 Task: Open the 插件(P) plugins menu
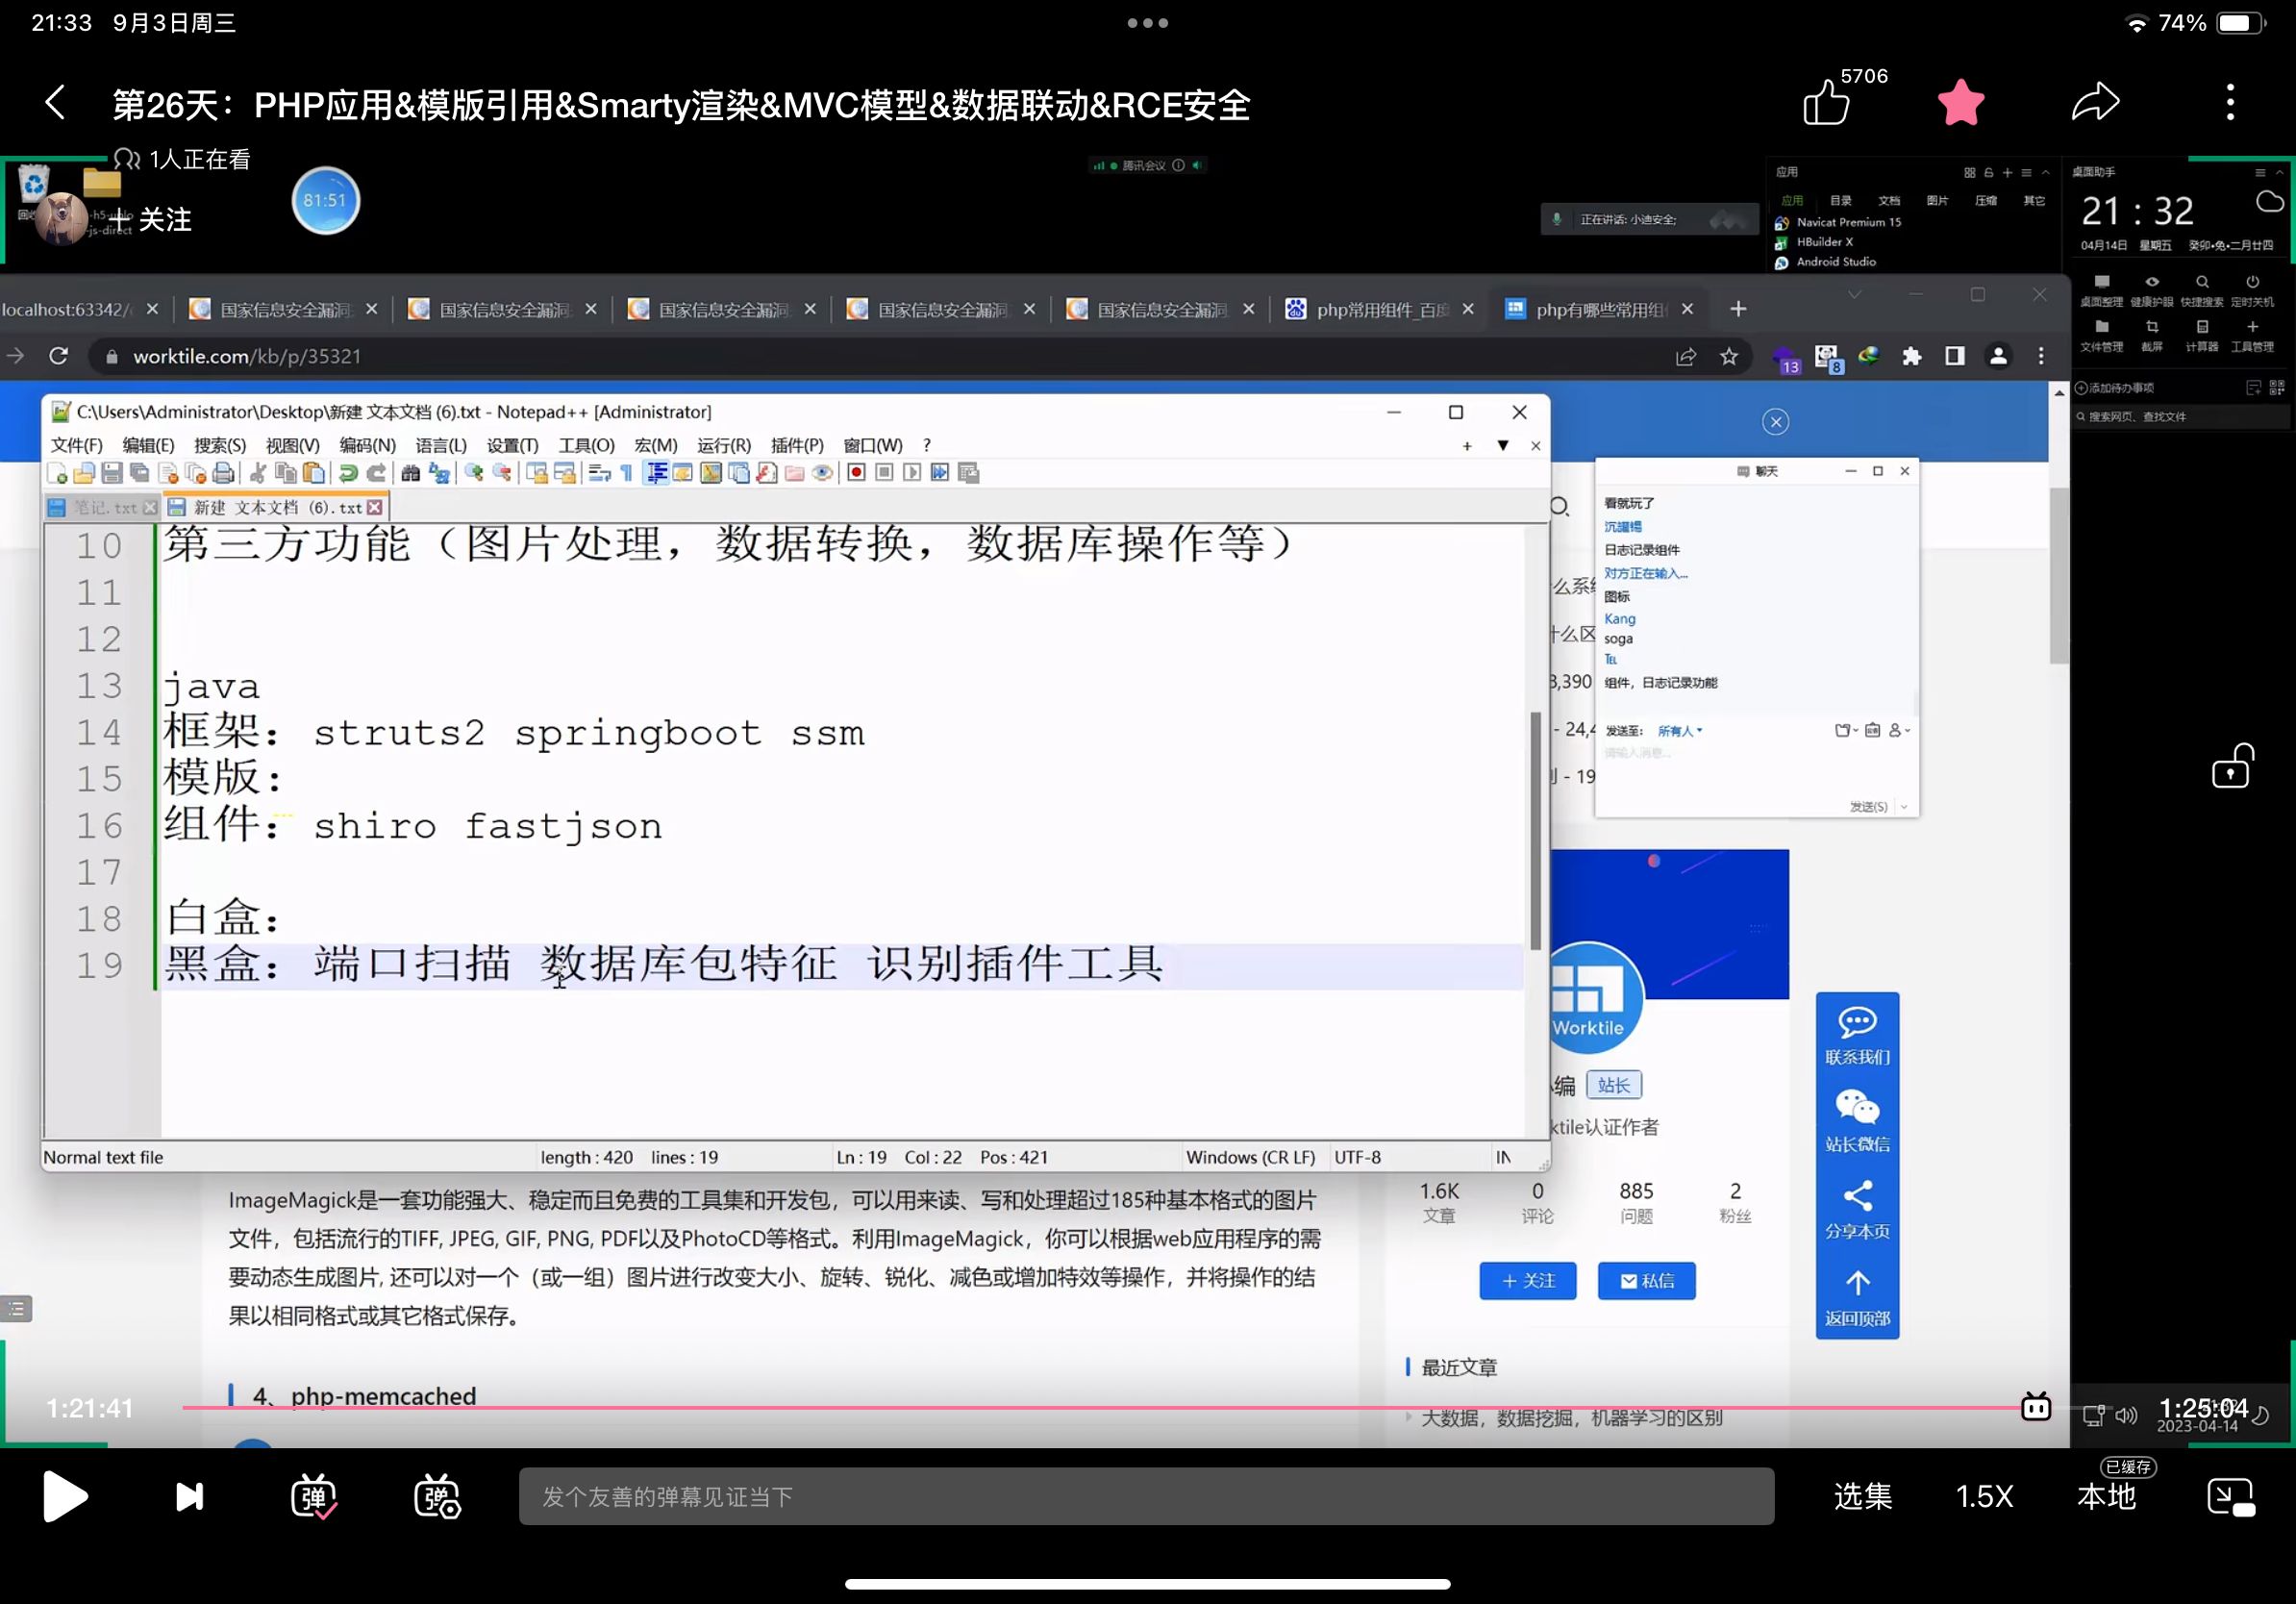click(797, 445)
